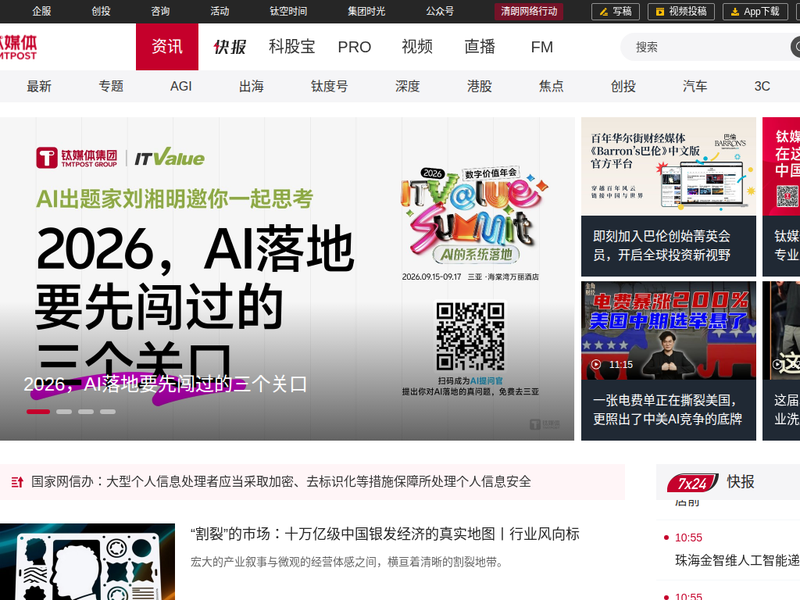The image size is (800, 600).
Task: Click the TMTPOST logo
Action: click(x=18, y=47)
